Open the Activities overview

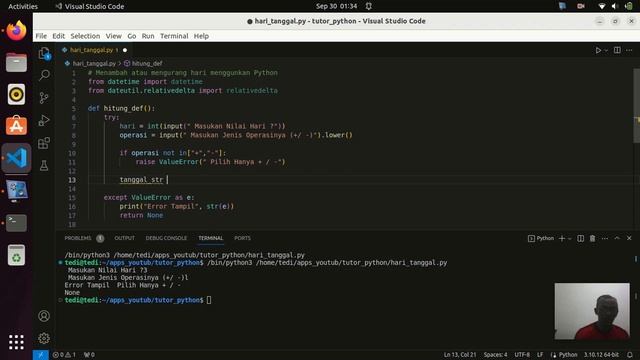[x=23, y=6]
